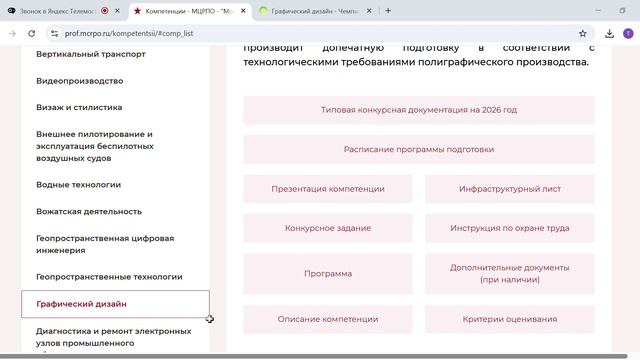Select Геопространственные технологии competency
Screen dimensions: 640x360
pos(109,277)
